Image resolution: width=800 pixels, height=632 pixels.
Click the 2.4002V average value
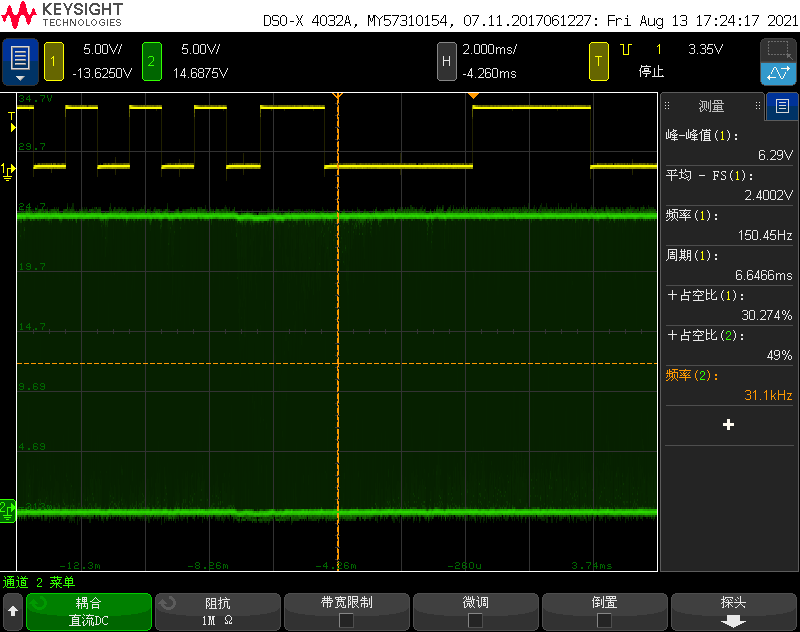(768, 195)
